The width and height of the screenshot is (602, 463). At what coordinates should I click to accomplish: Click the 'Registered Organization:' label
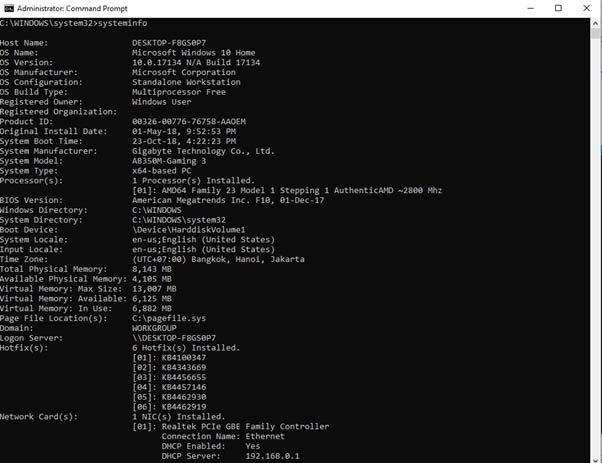point(58,112)
